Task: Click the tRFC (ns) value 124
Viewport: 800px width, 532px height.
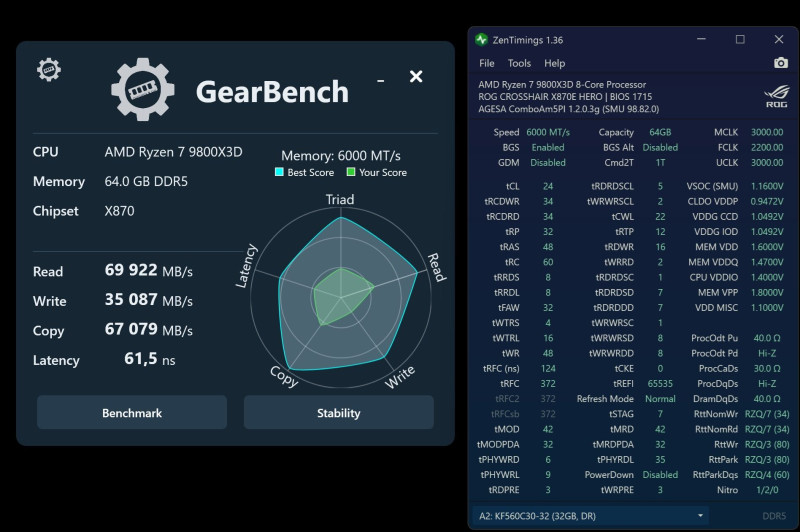Action: pos(548,368)
